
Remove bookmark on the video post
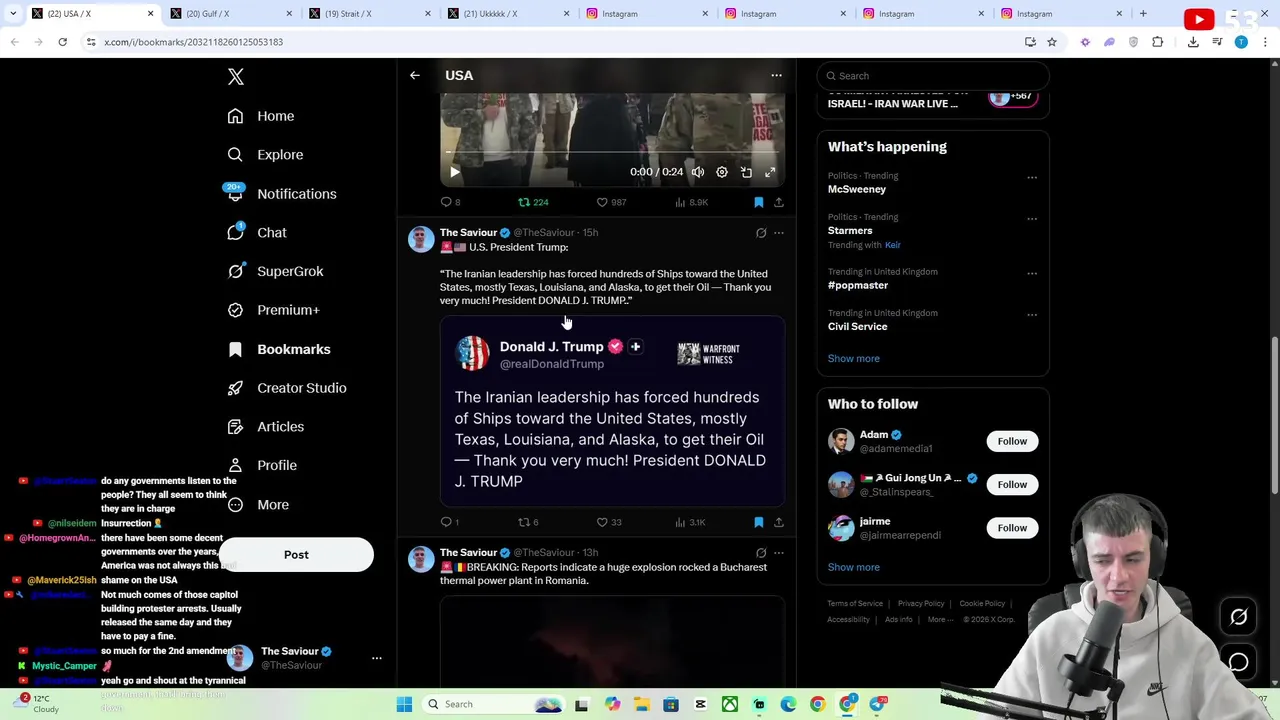(x=758, y=202)
